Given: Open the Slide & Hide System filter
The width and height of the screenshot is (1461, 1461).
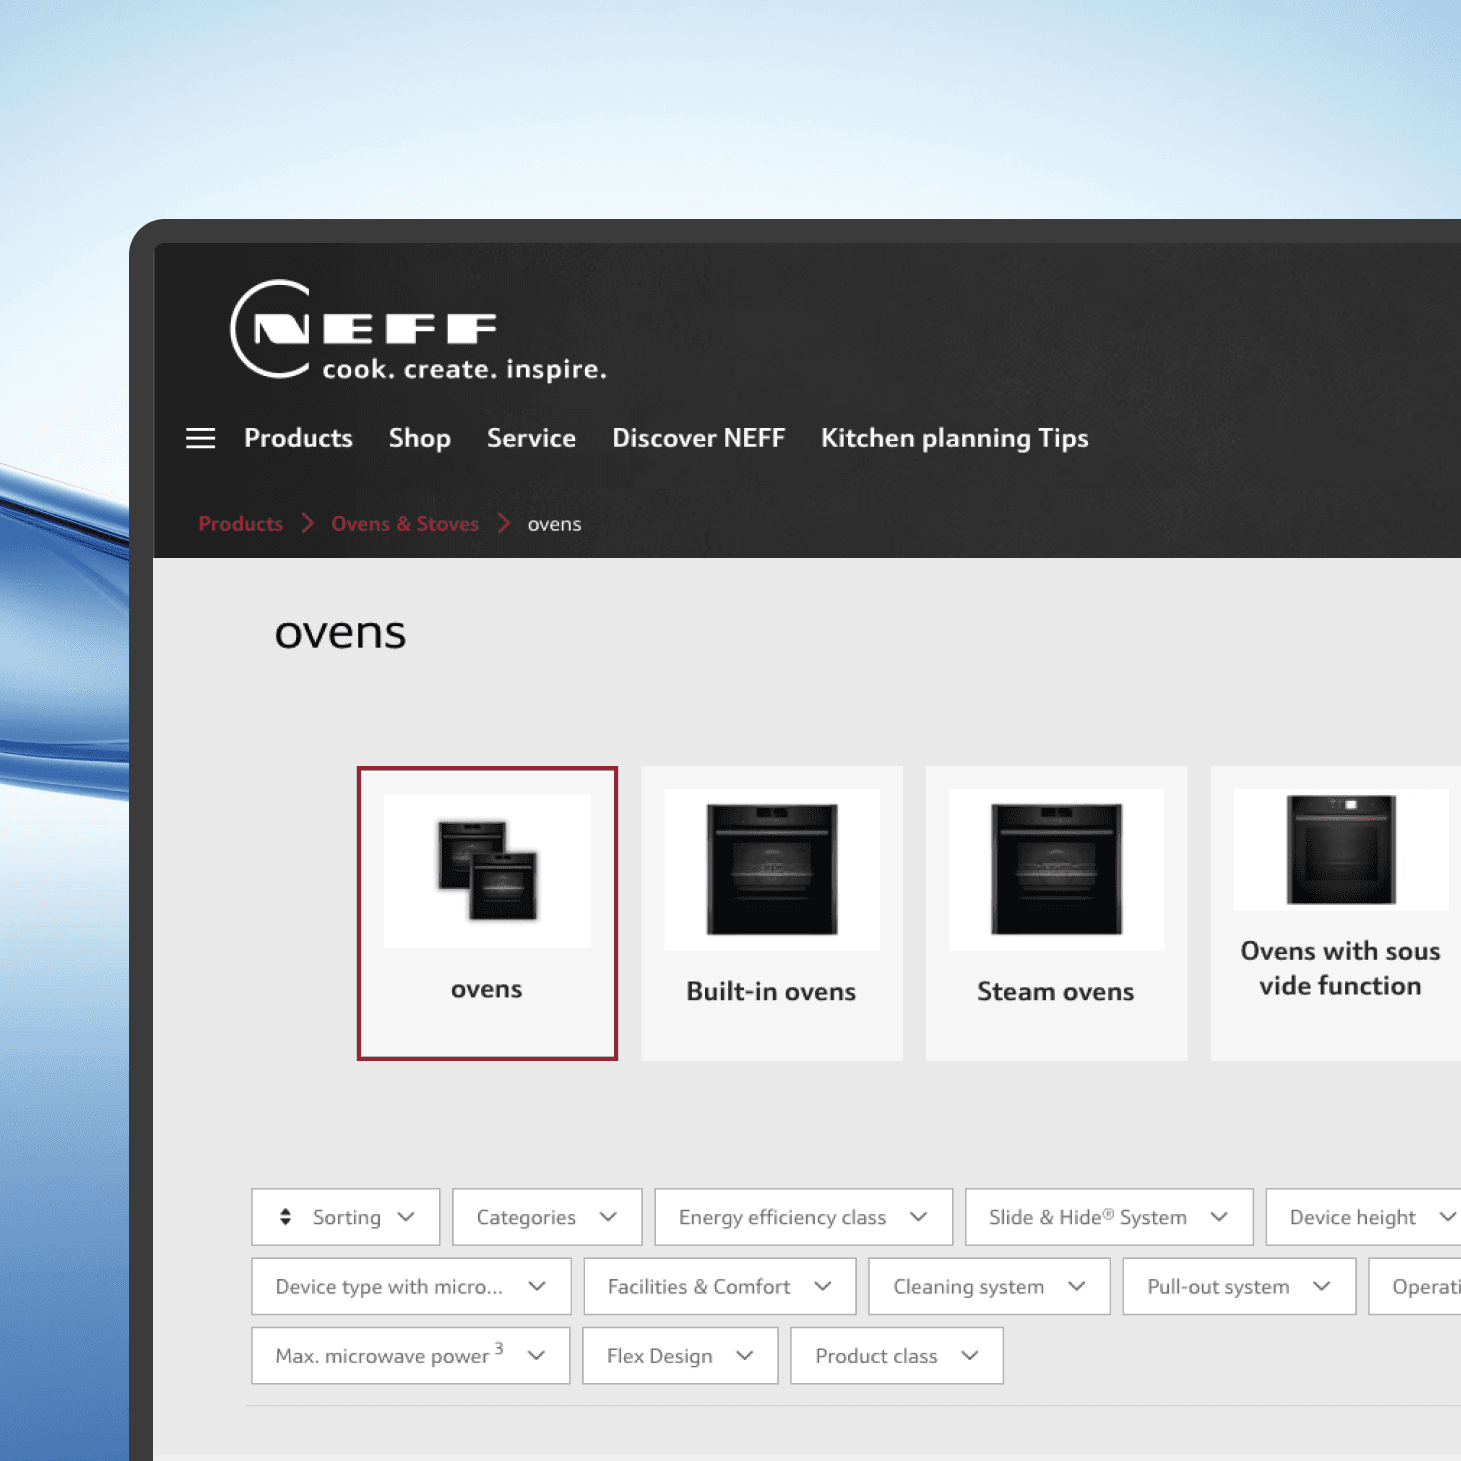Looking at the screenshot, I should (x=1108, y=1217).
